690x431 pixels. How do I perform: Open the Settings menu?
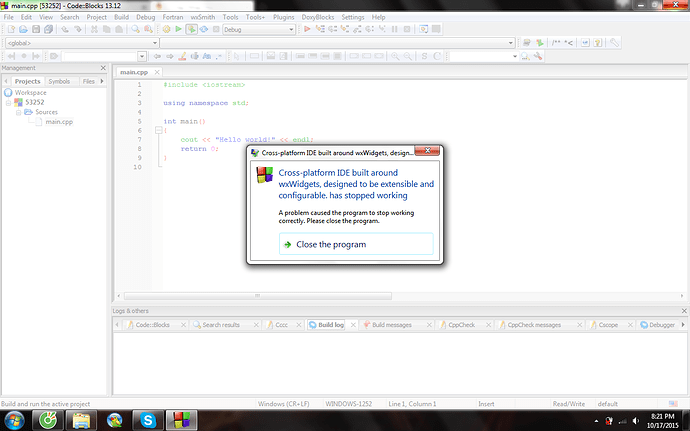point(353,17)
